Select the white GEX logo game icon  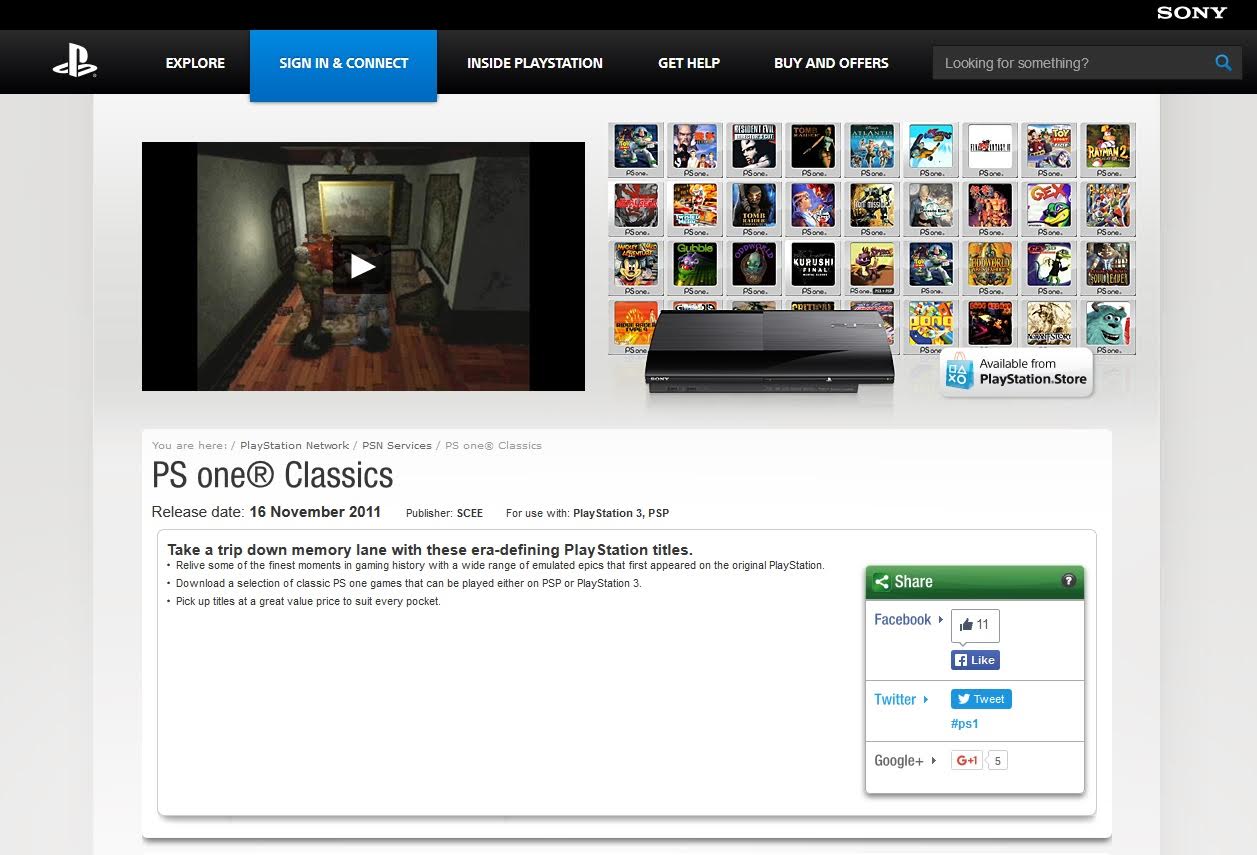coord(1049,208)
